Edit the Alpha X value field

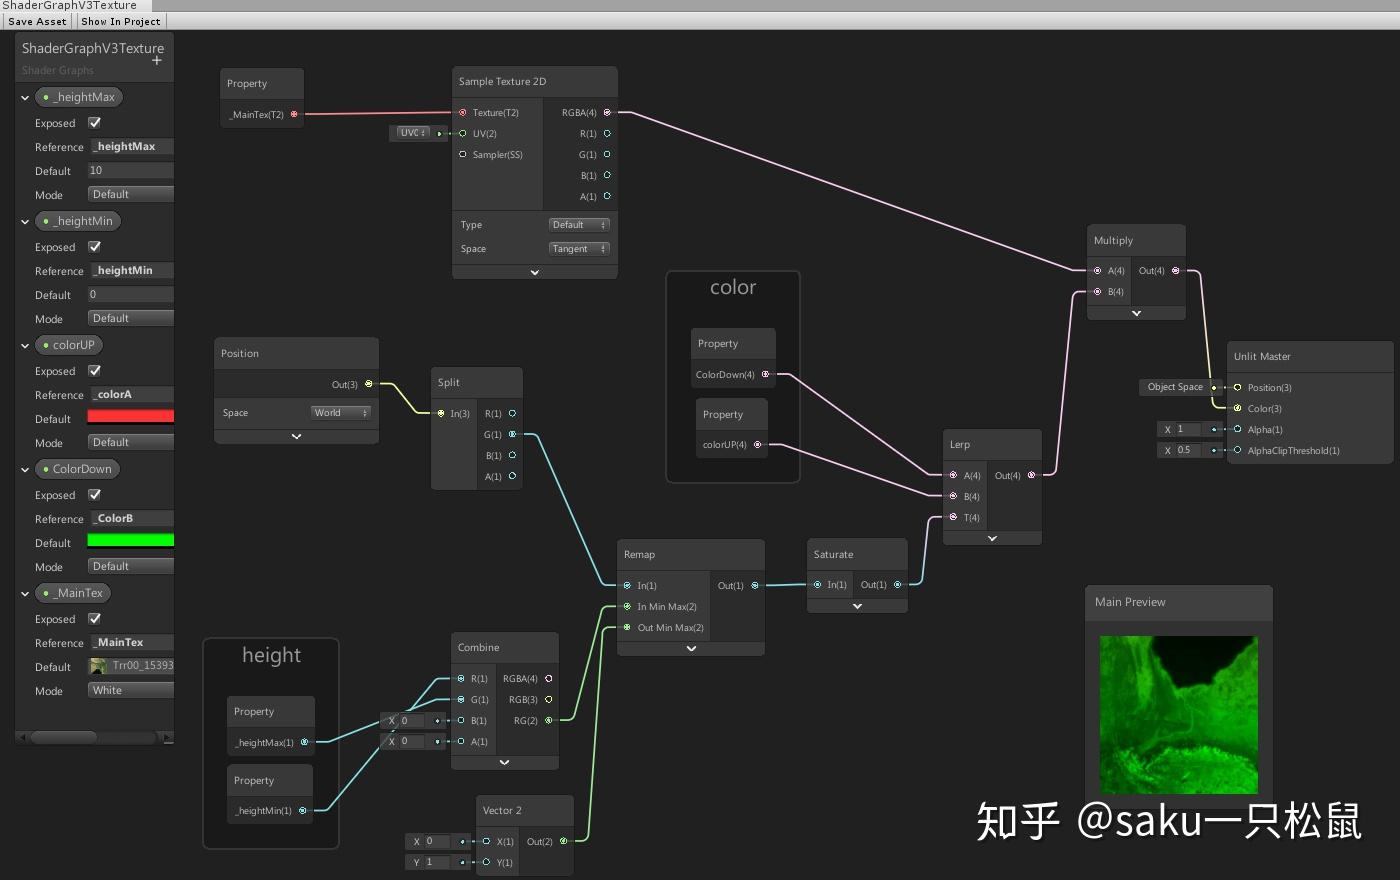click(1188, 430)
